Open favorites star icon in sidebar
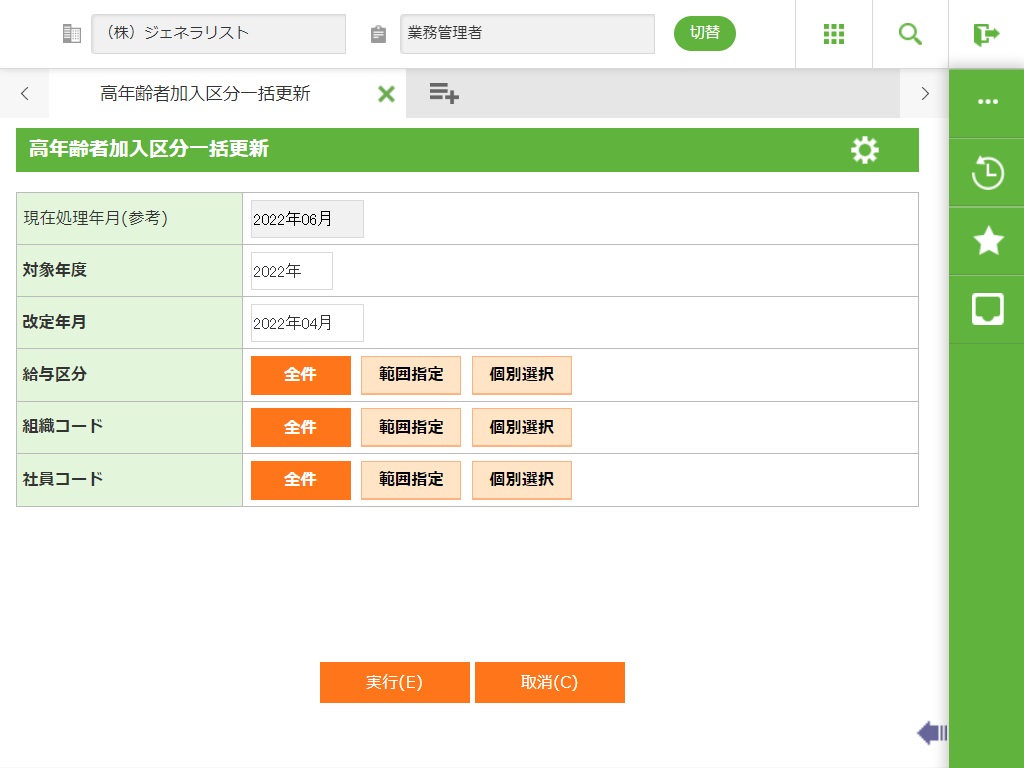This screenshot has width=1024, height=768. tap(987, 241)
